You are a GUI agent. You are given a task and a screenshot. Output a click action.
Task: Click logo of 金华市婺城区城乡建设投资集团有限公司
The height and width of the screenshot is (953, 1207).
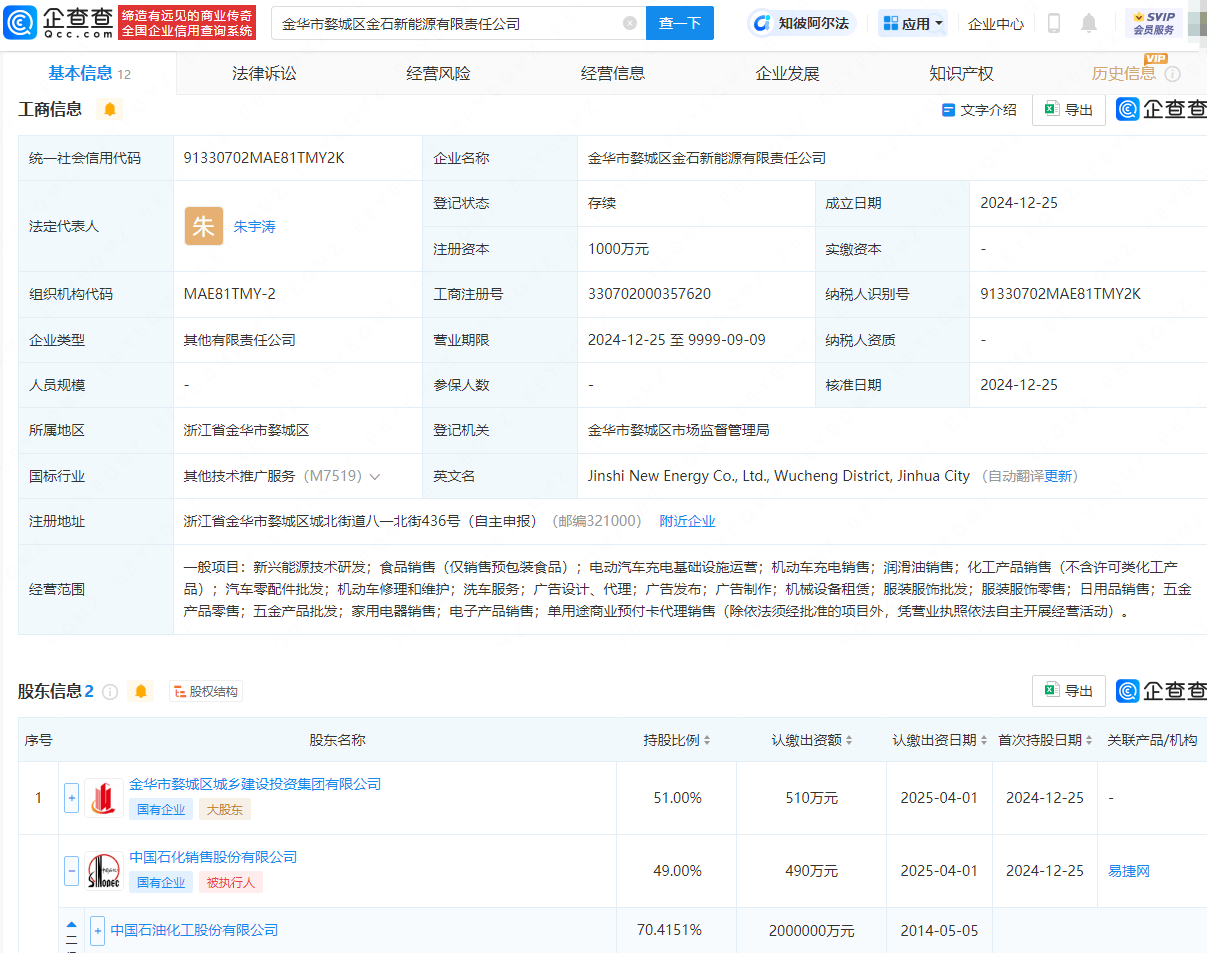point(104,798)
